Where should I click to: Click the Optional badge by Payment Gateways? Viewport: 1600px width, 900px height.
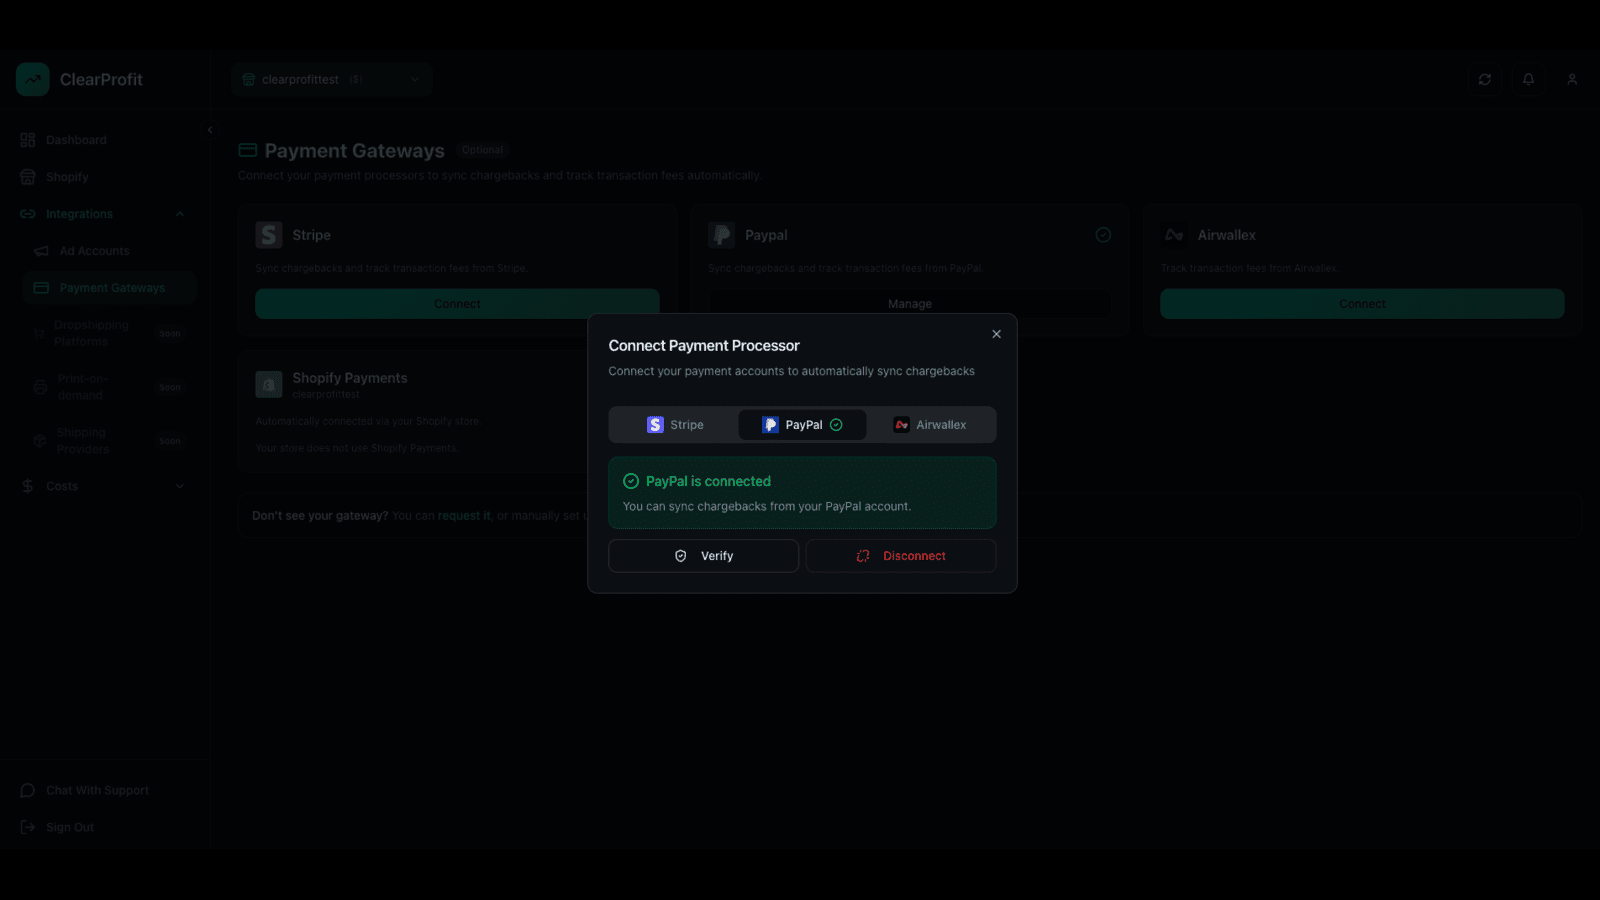[x=483, y=150]
